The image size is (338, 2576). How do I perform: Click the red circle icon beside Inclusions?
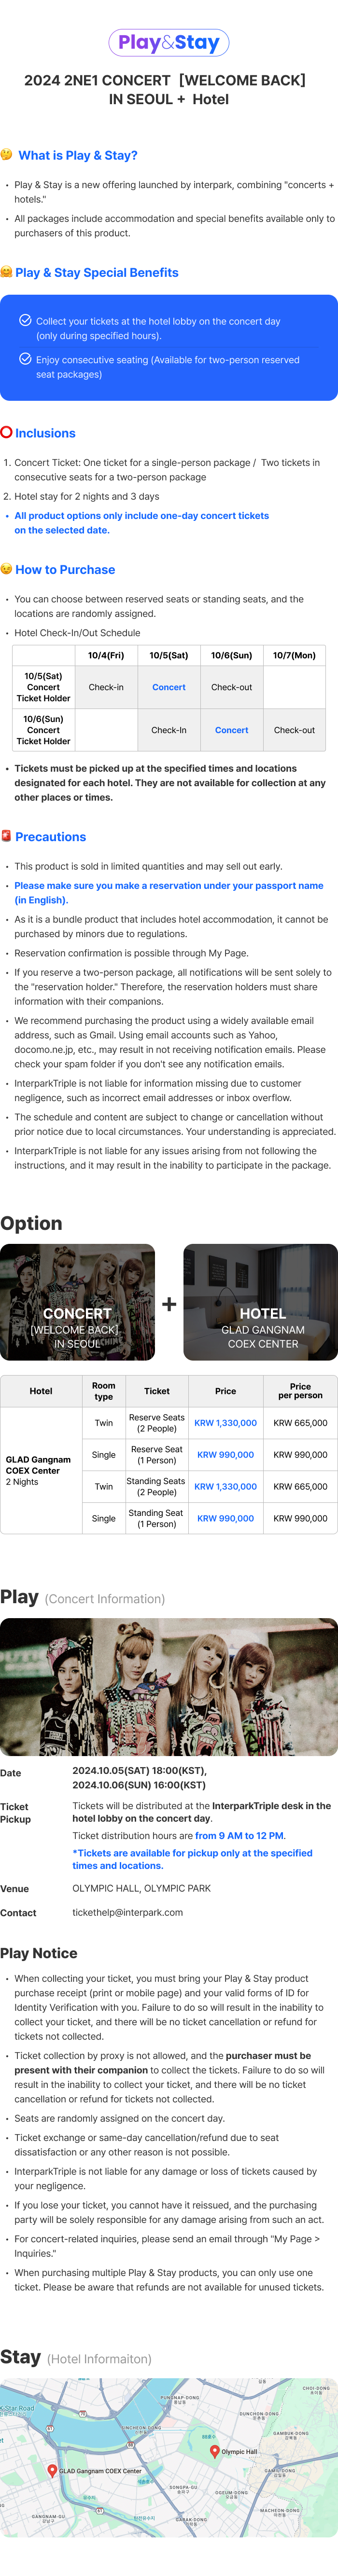point(6,433)
